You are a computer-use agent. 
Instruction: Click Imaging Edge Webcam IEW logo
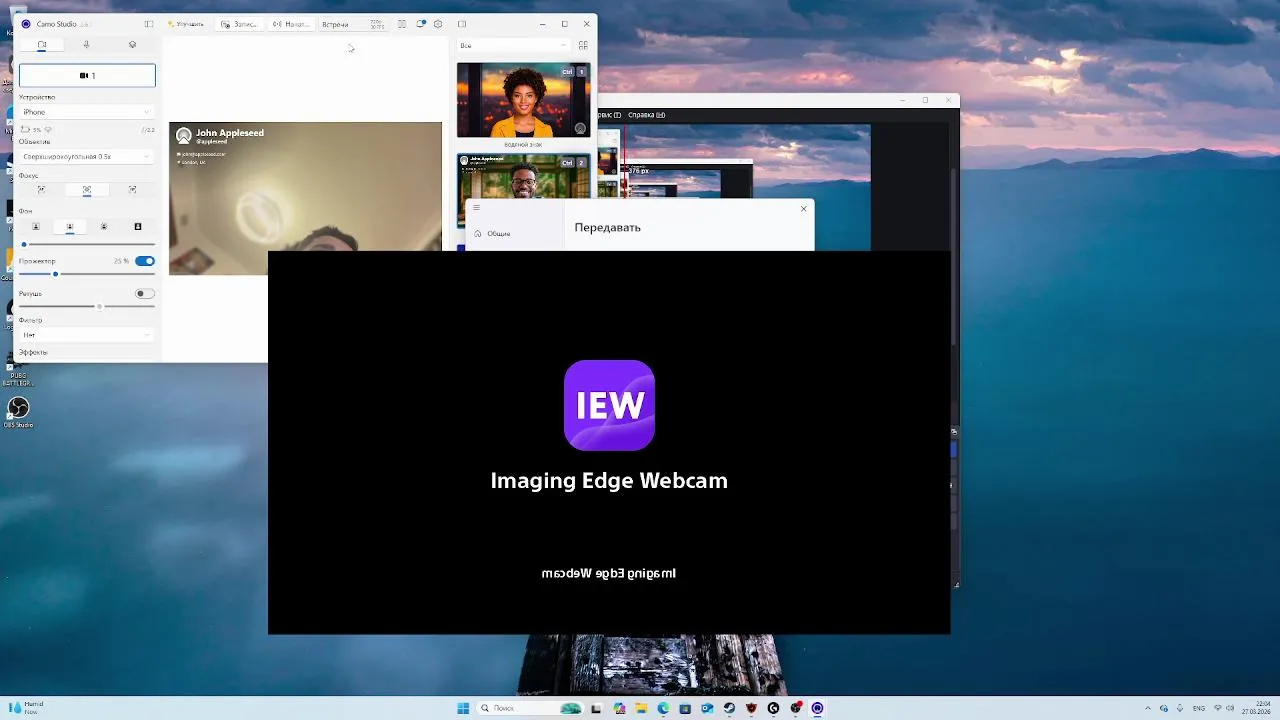coord(609,405)
